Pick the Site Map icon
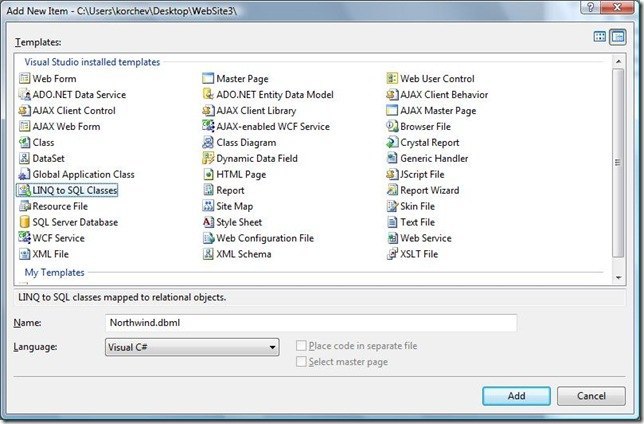 pyautogui.click(x=208, y=206)
